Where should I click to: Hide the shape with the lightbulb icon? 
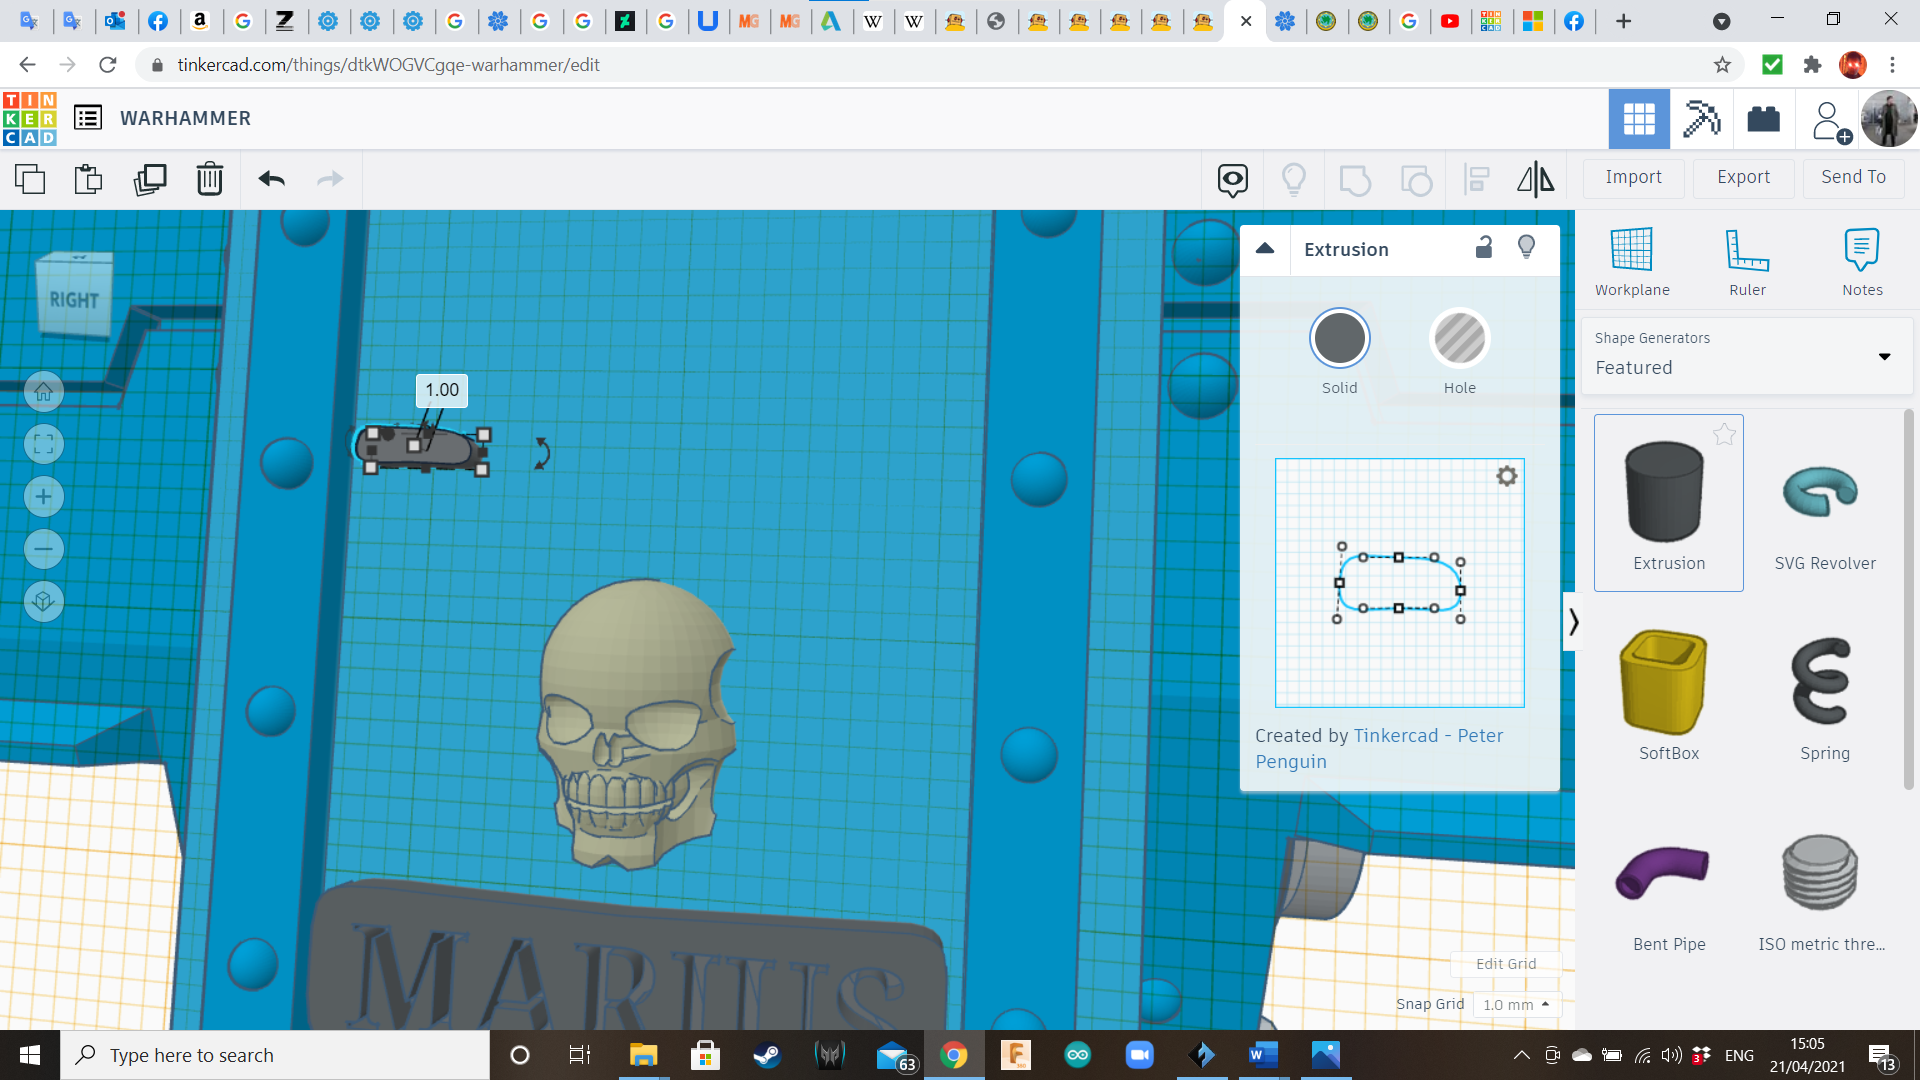click(x=1526, y=248)
